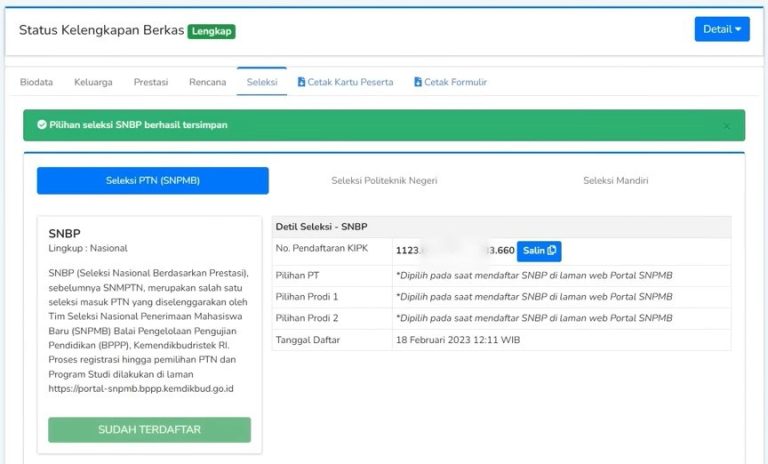Click the file icon beside Cetak Formulir
Image resolution: width=768 pixels, height=464 pixels.
(x=418, y=82)
